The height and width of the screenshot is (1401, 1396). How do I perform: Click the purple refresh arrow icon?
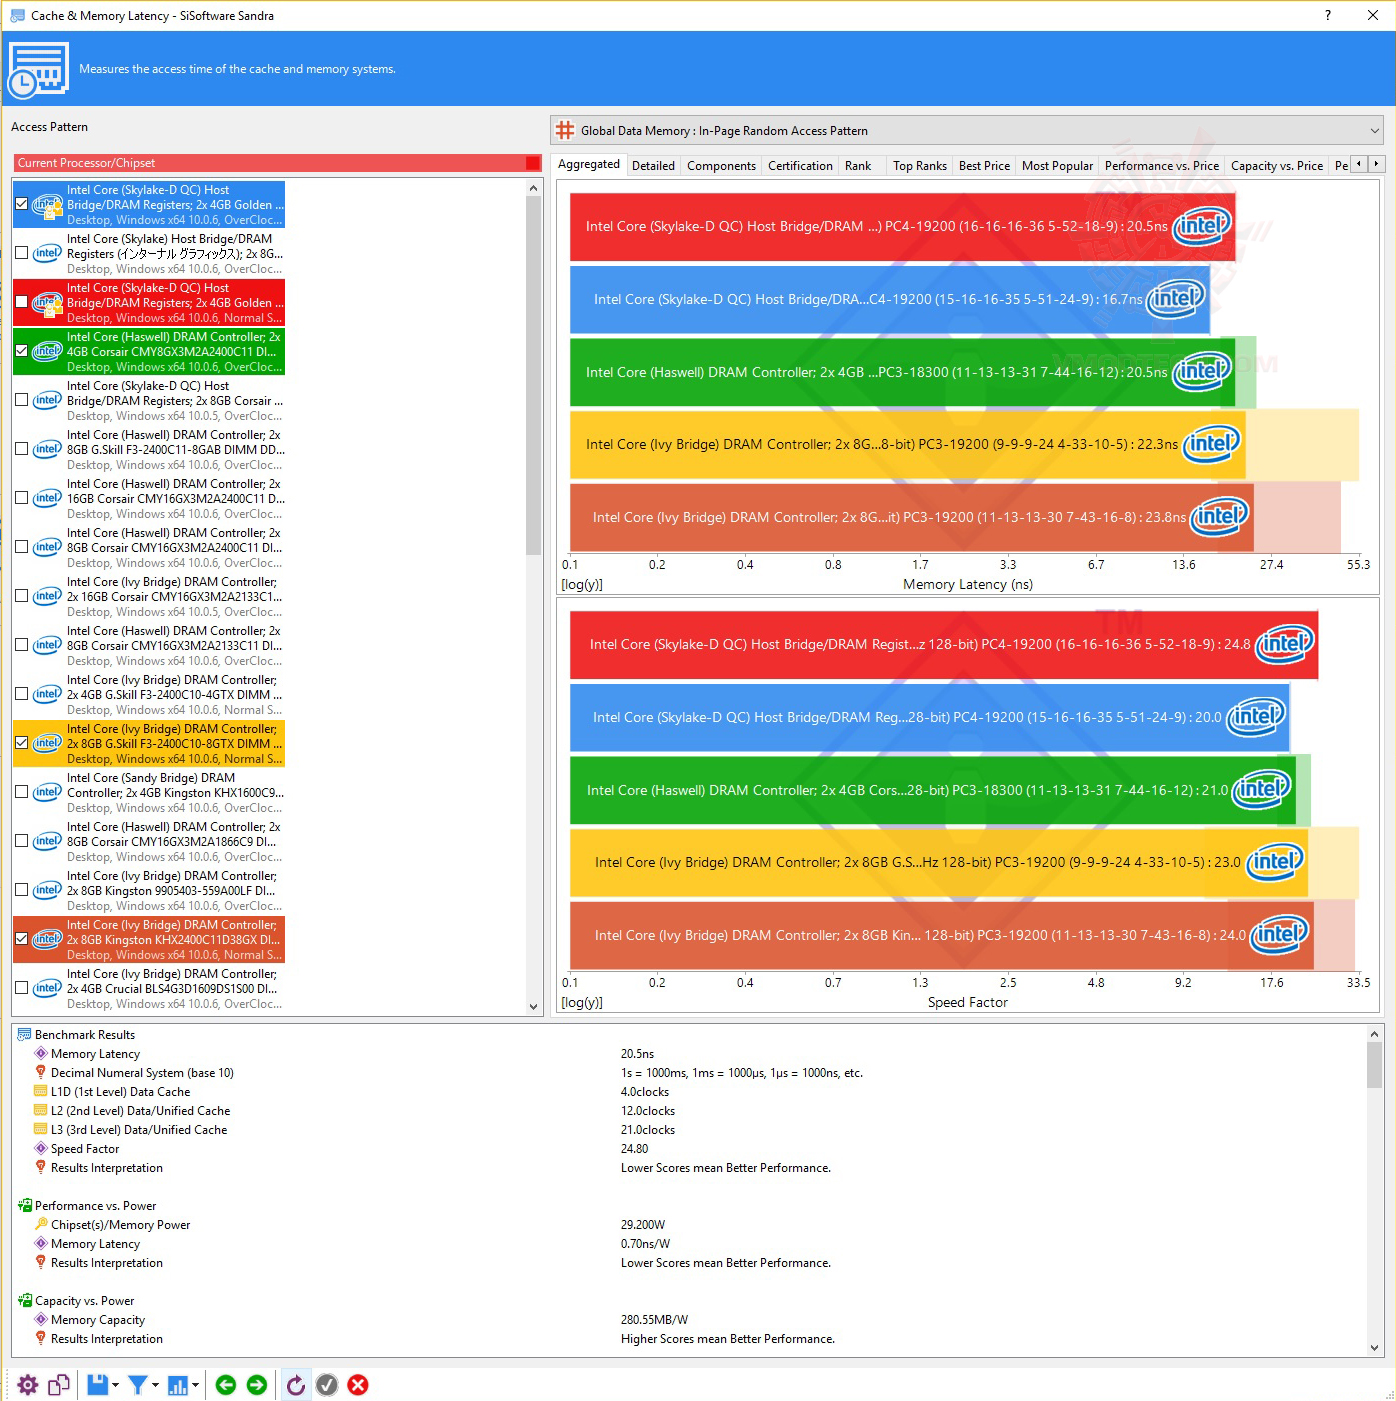[296, 1384]
